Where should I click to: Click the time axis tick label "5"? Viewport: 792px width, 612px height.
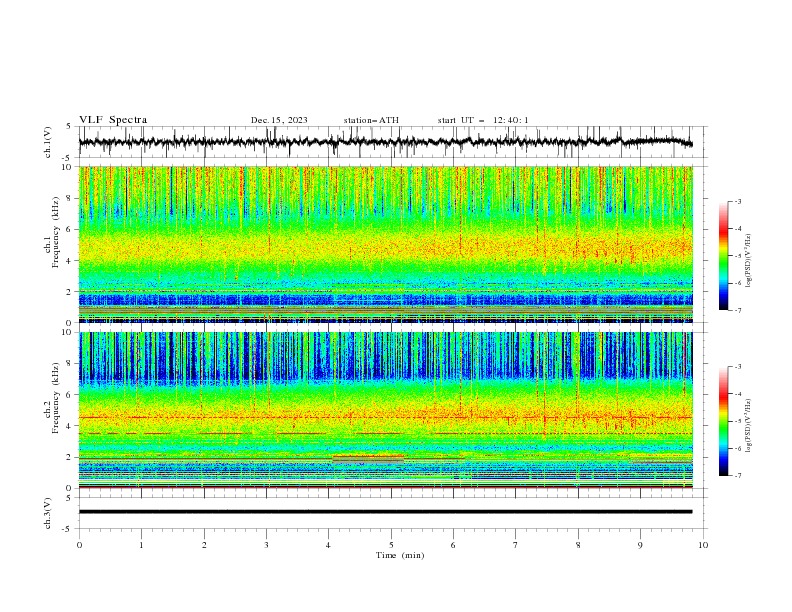(x=391, y=545)
